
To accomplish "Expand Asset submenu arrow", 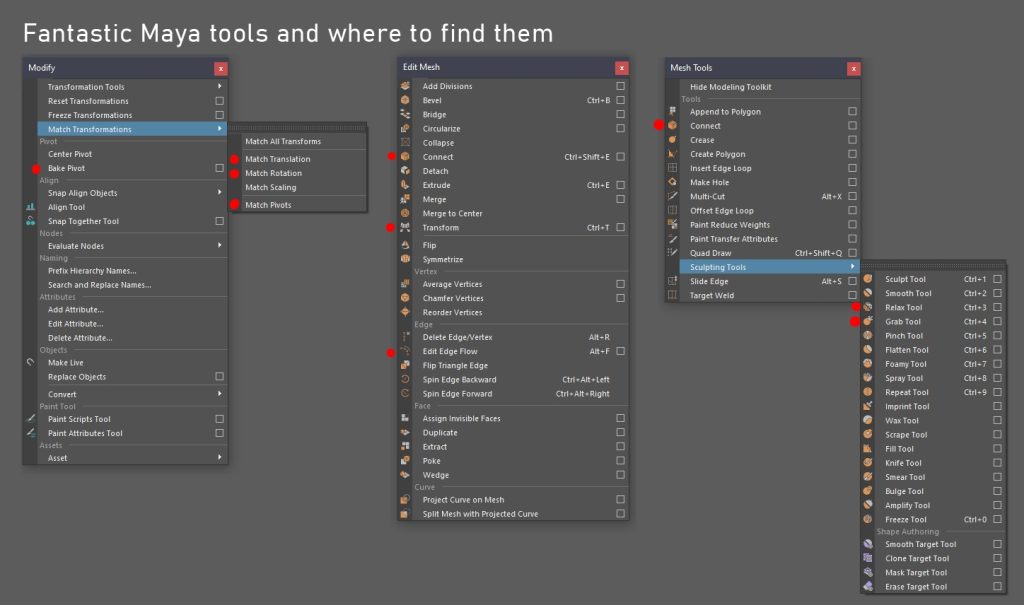I will 219,457.
